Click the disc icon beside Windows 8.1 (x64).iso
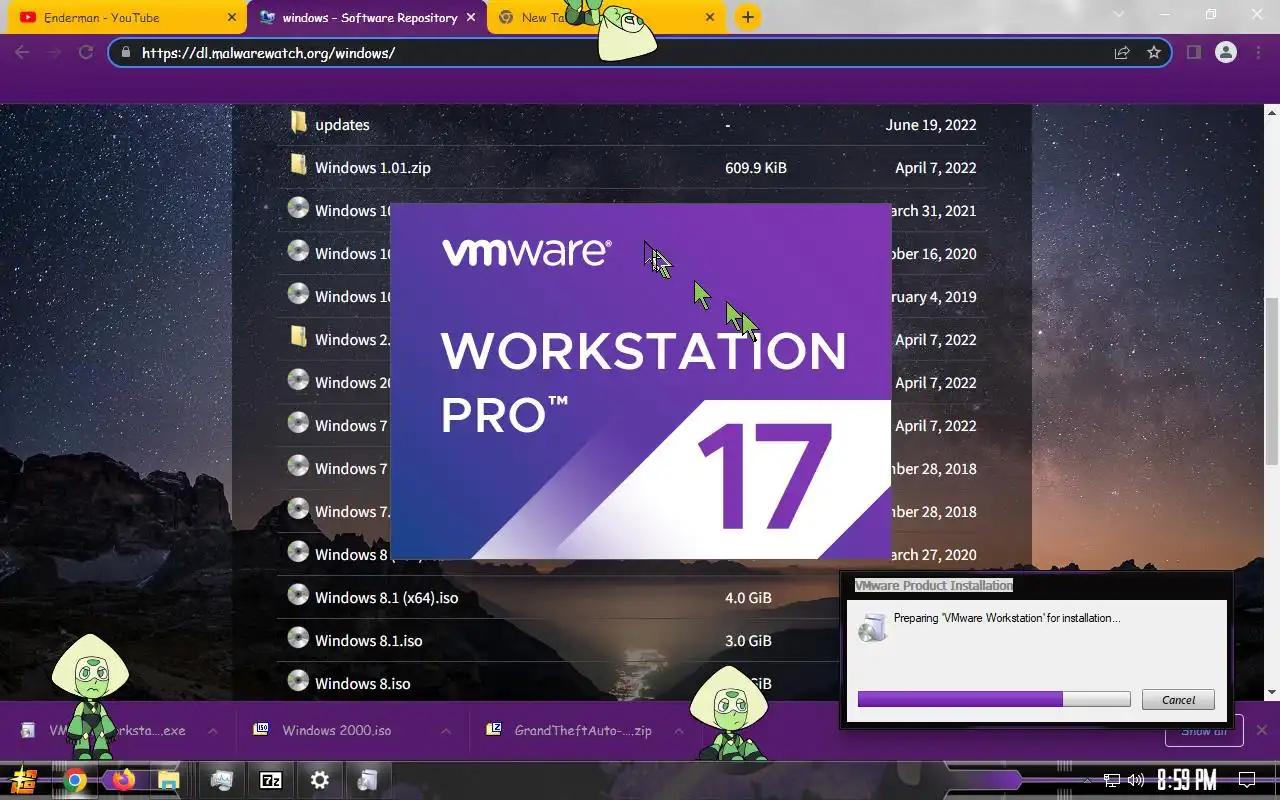Viewport: 1280px width, 800px height. 298,595
